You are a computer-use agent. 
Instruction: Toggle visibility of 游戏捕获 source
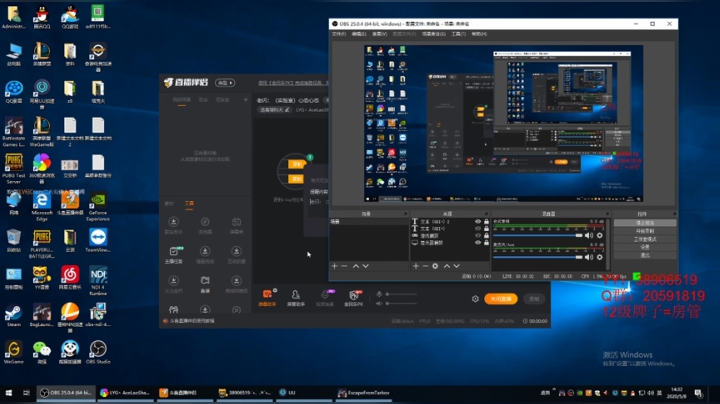478,236
